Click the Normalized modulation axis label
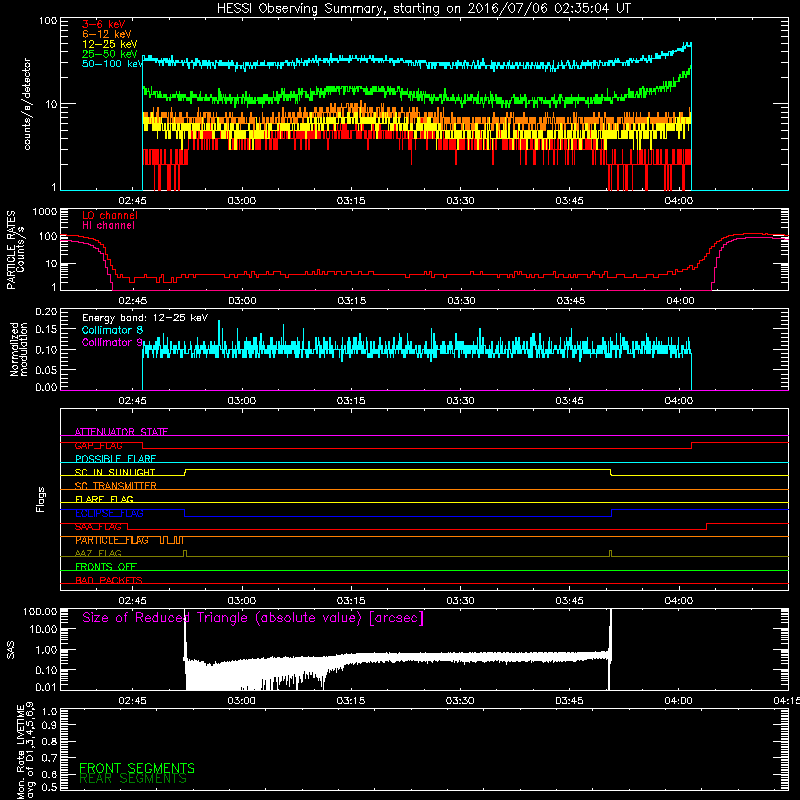 [19, 349]
